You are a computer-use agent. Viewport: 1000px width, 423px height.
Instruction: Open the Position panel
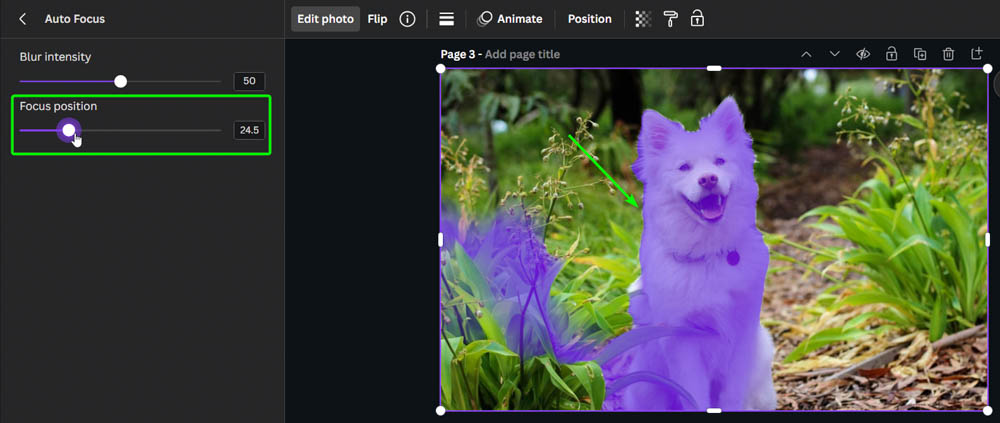(589, 19)
